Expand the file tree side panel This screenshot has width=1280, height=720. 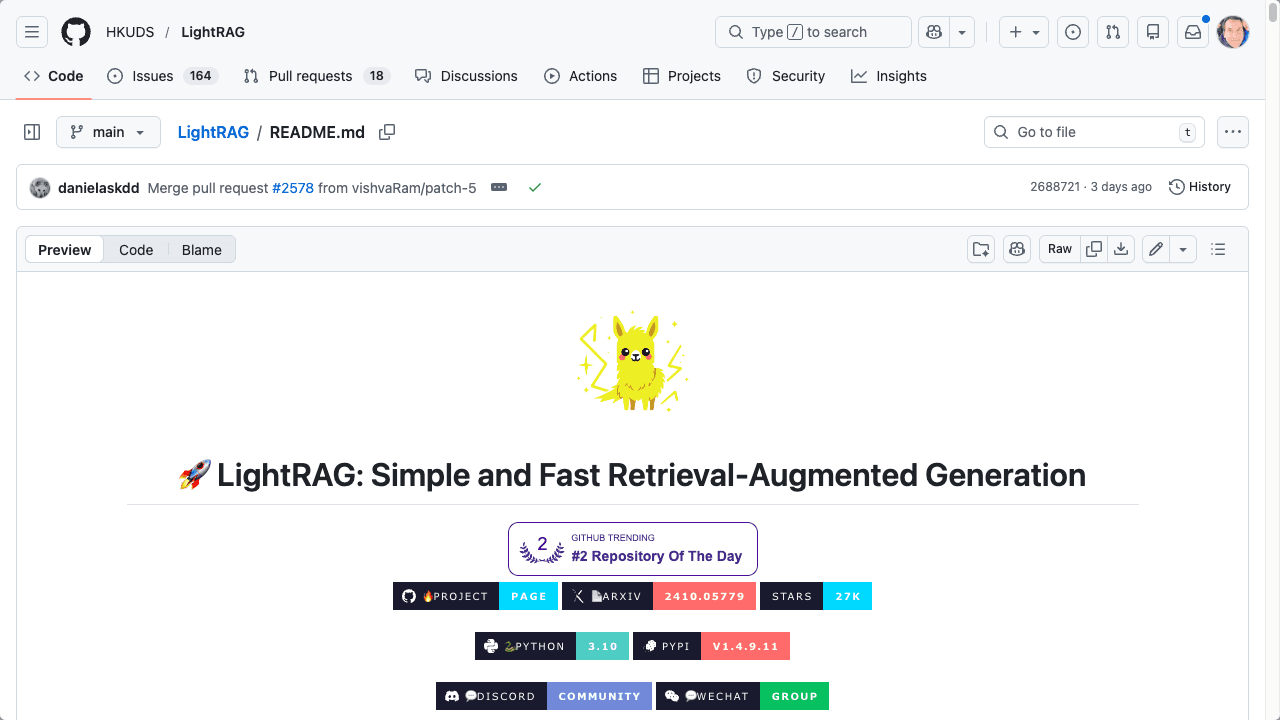click(x=32, y=132)
